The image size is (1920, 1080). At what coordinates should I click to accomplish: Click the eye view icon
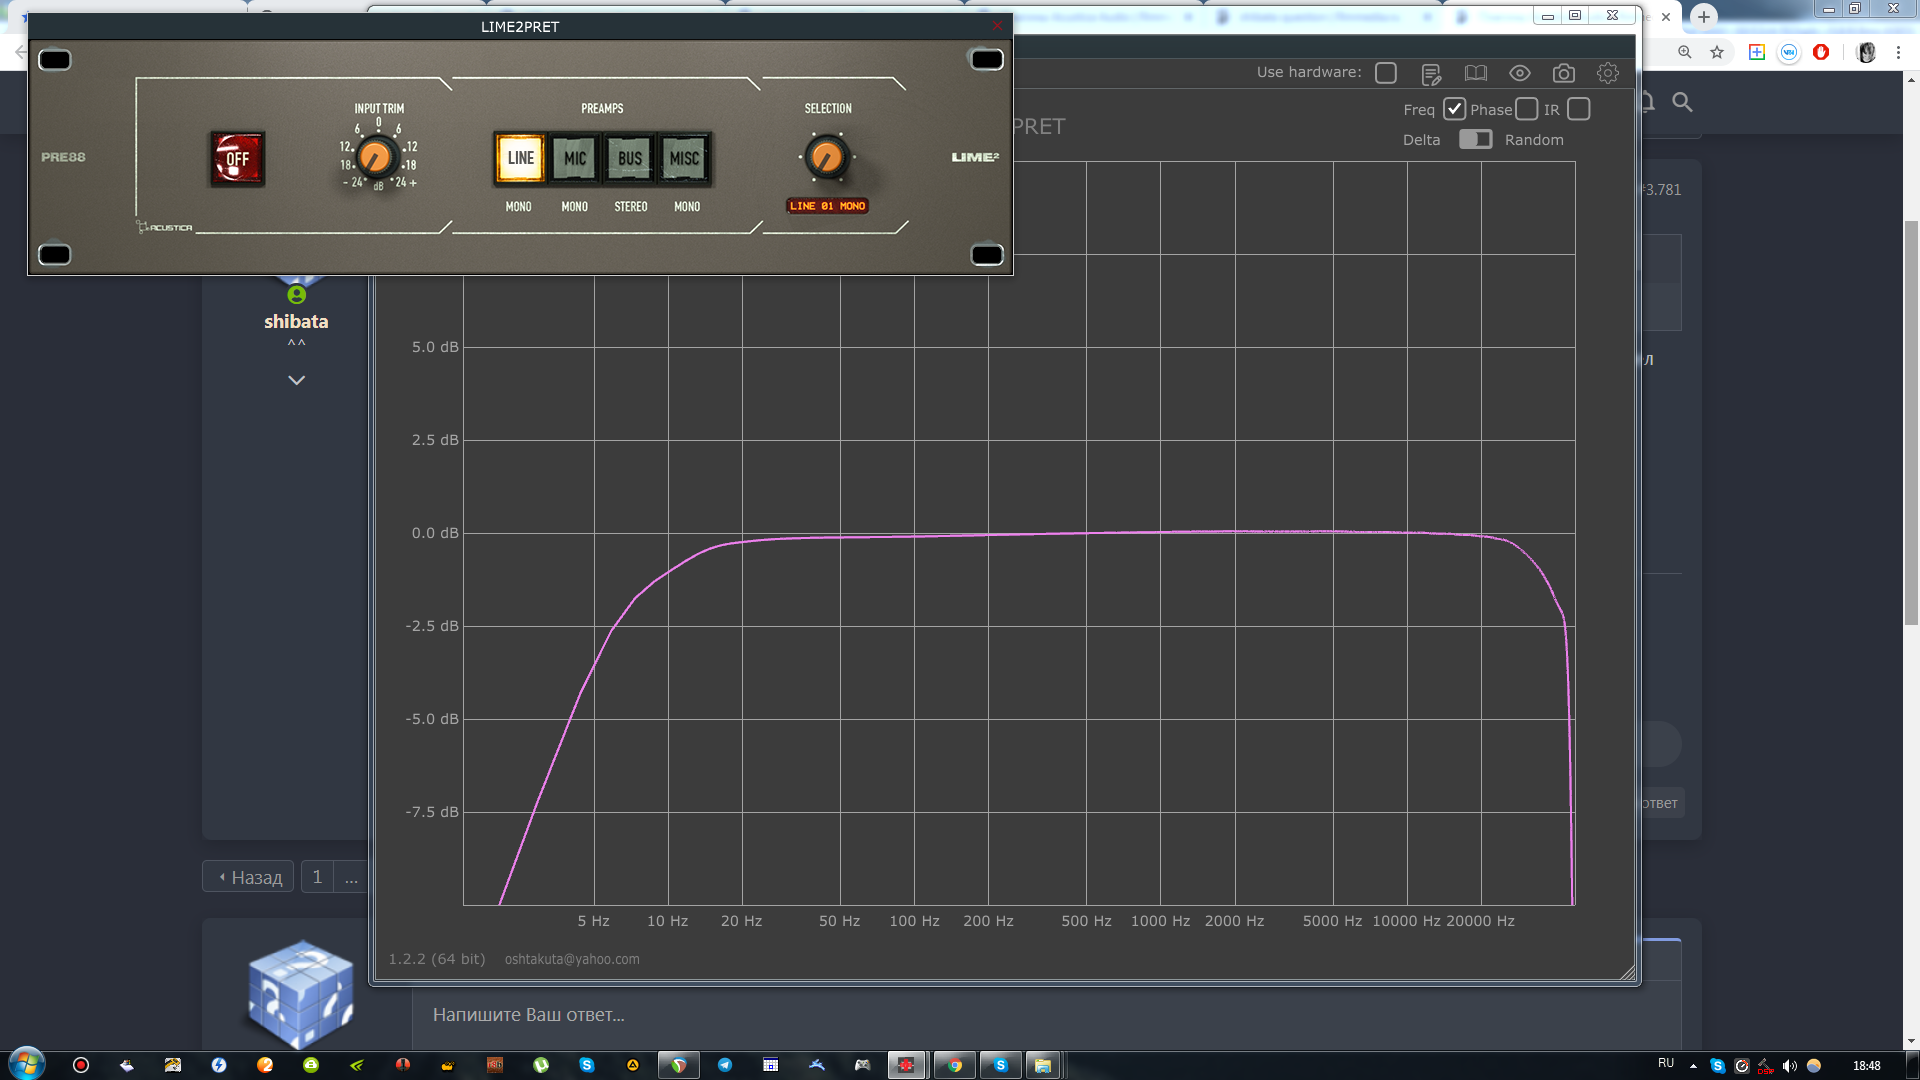tap(1519, 73)
